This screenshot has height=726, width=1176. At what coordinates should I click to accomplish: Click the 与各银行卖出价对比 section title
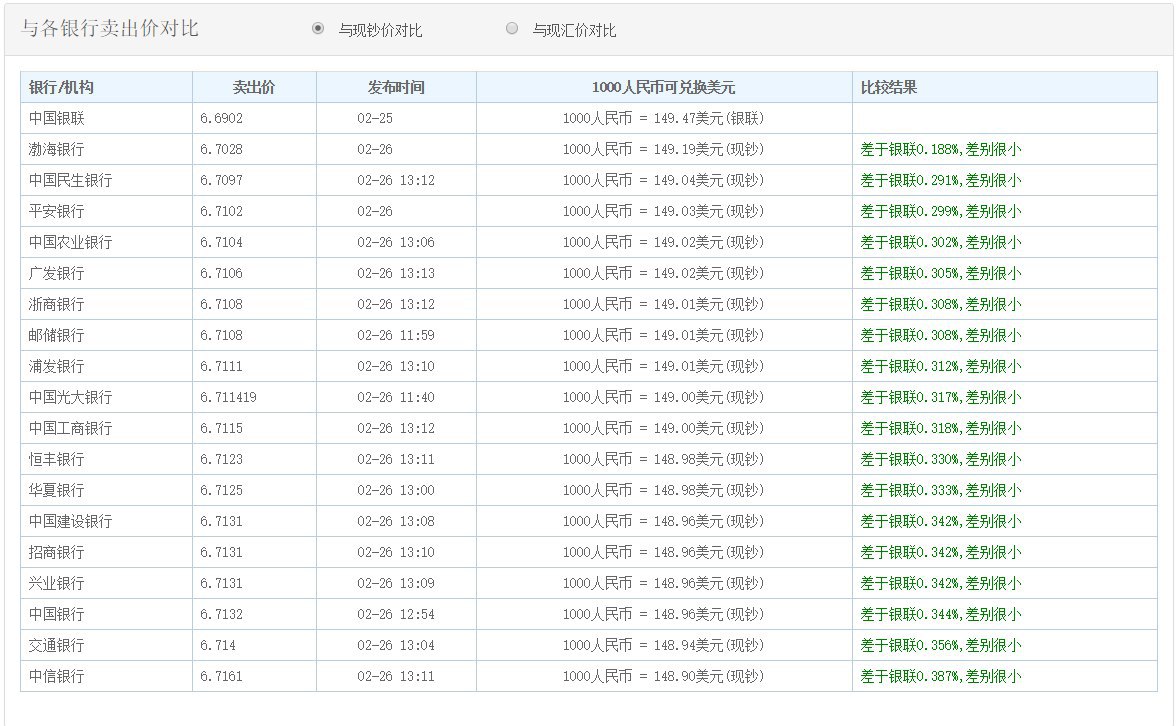tap(110, 28)
